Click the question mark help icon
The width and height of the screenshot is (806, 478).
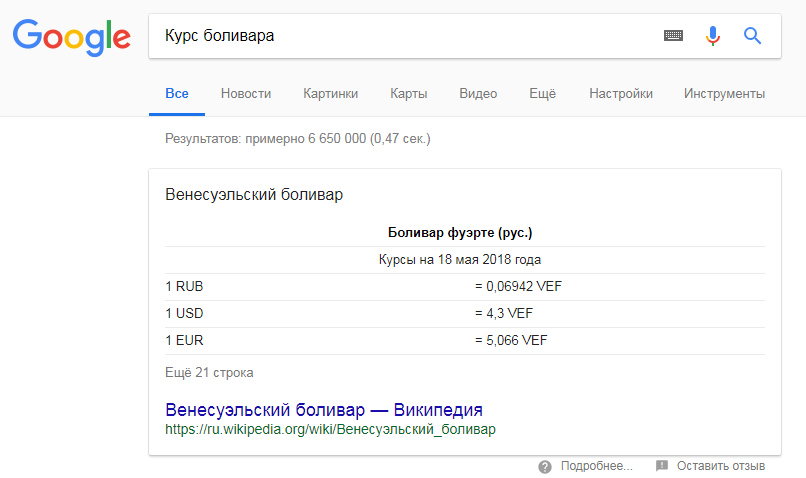(x=545, y=467)
